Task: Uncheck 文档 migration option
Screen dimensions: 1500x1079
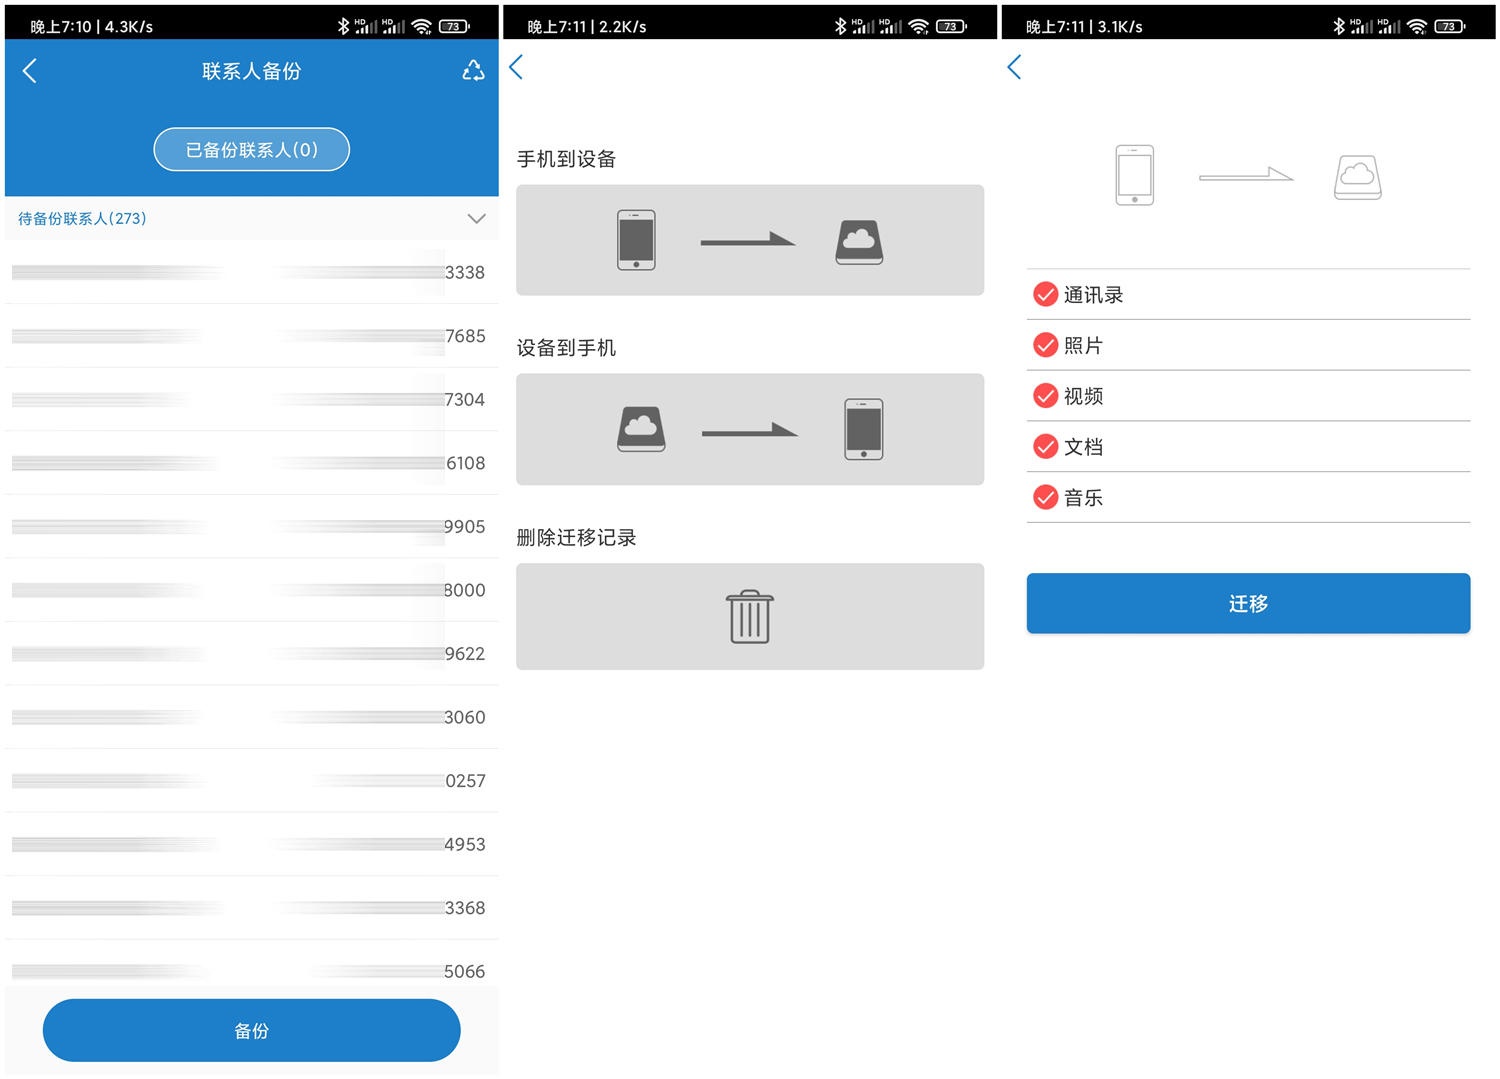Action: [1045, 446]
